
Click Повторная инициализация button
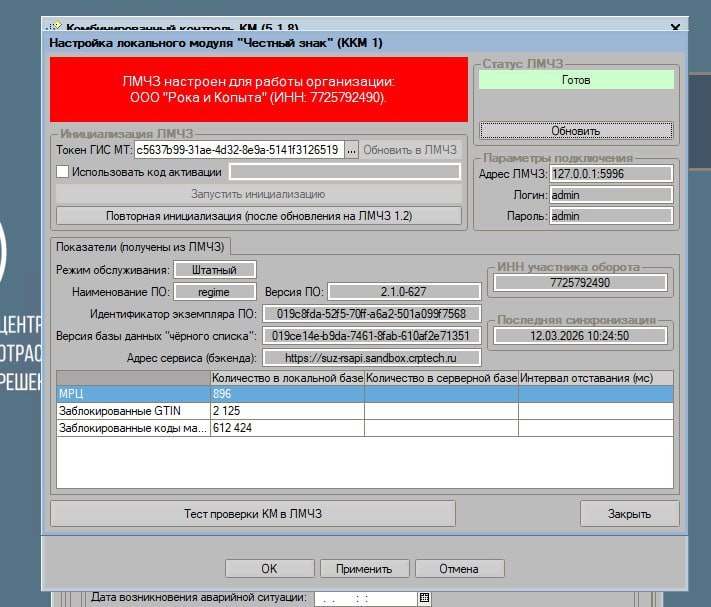pos(258,216)
